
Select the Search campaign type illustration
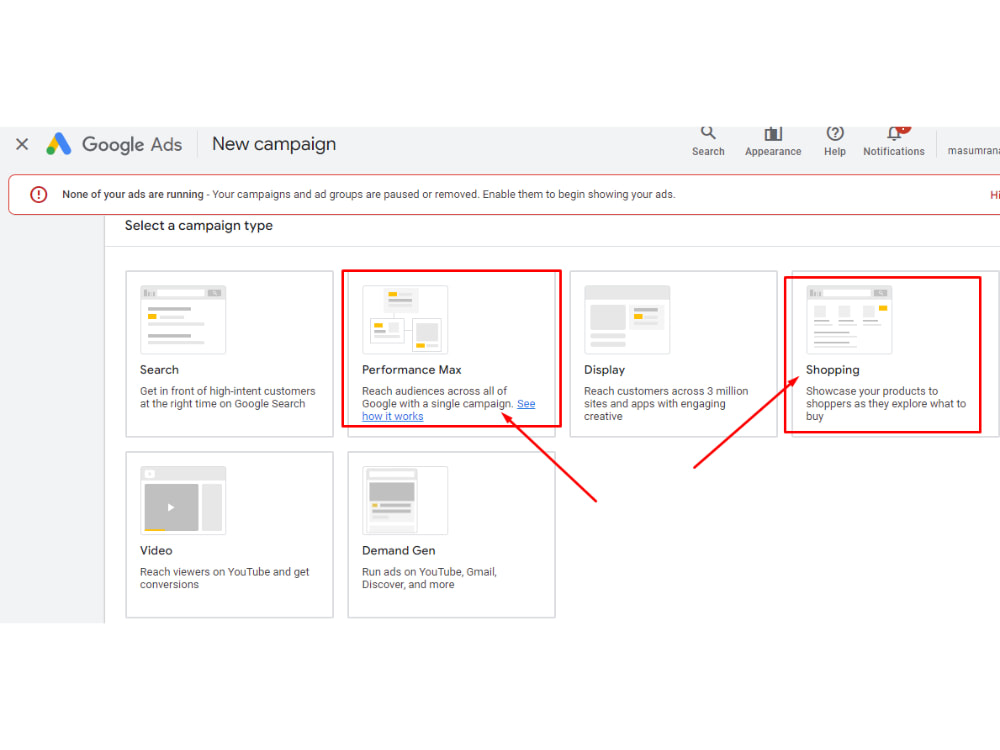183,320
